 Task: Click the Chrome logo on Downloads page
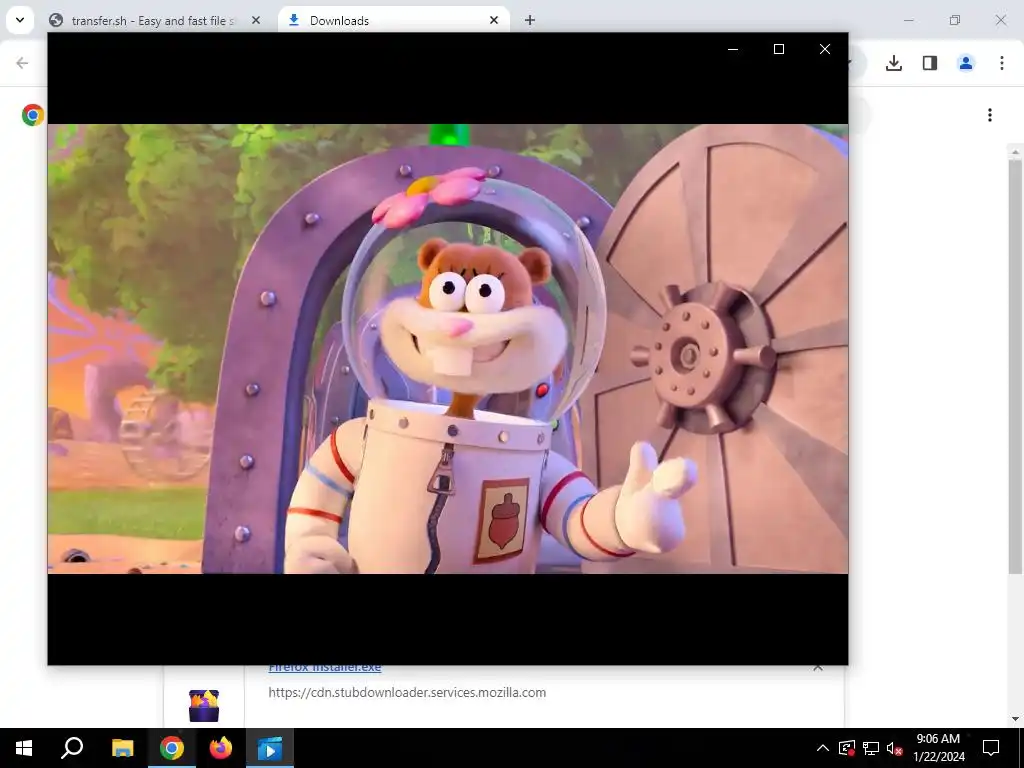(33, 115)
